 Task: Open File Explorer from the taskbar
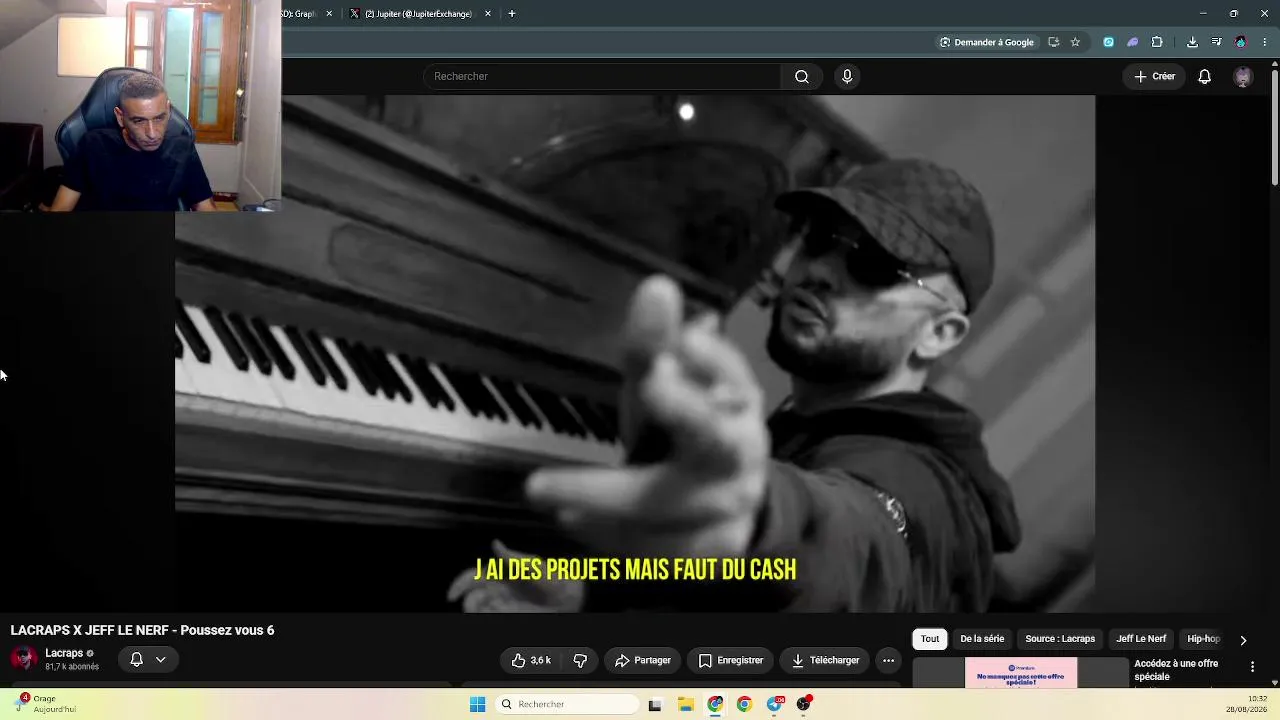[685, 704]
